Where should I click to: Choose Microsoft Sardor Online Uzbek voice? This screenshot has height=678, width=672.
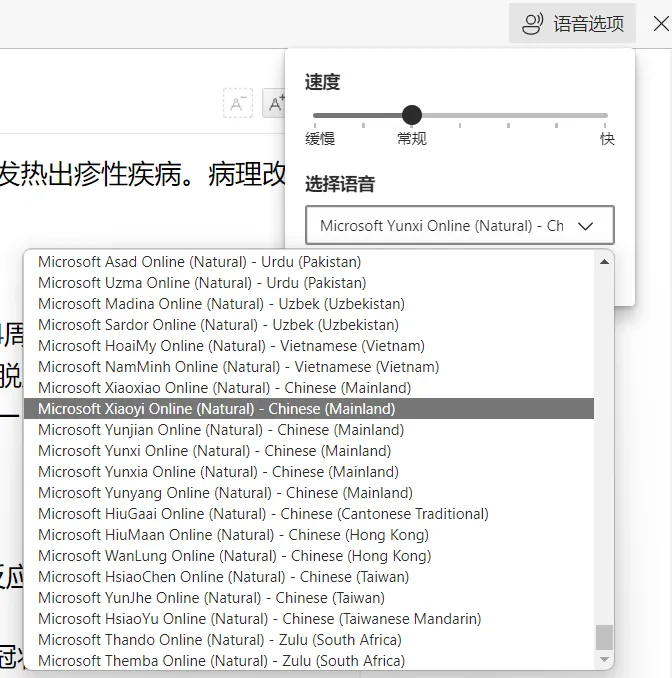pyautogui.click(x=309, y=325)
